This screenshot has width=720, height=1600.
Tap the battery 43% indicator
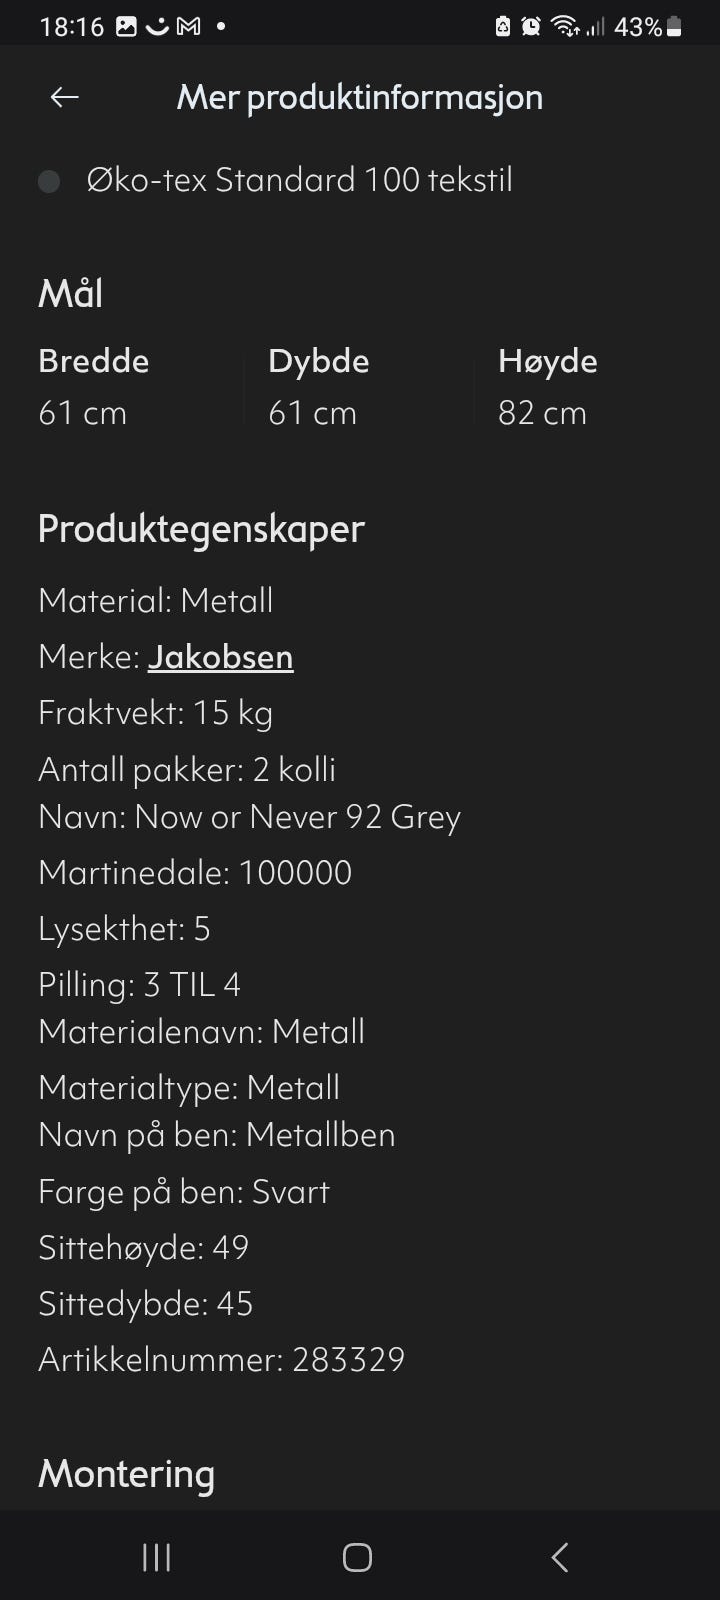click(x=648, y=27)
